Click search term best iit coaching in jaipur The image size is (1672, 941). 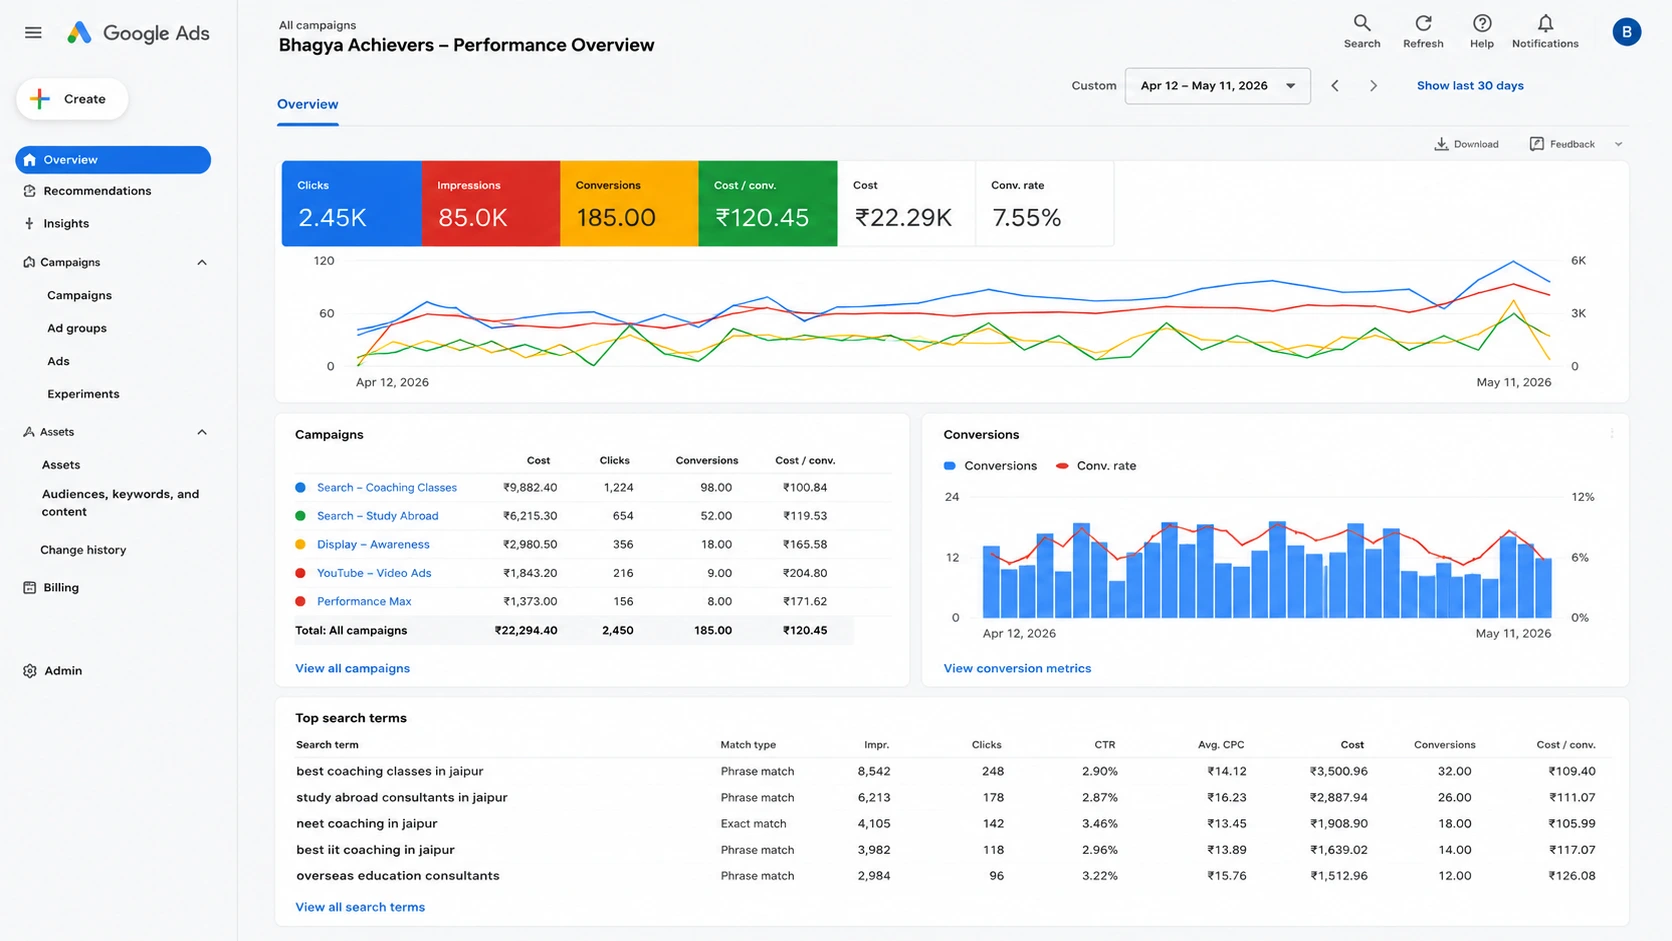[375, 850]
